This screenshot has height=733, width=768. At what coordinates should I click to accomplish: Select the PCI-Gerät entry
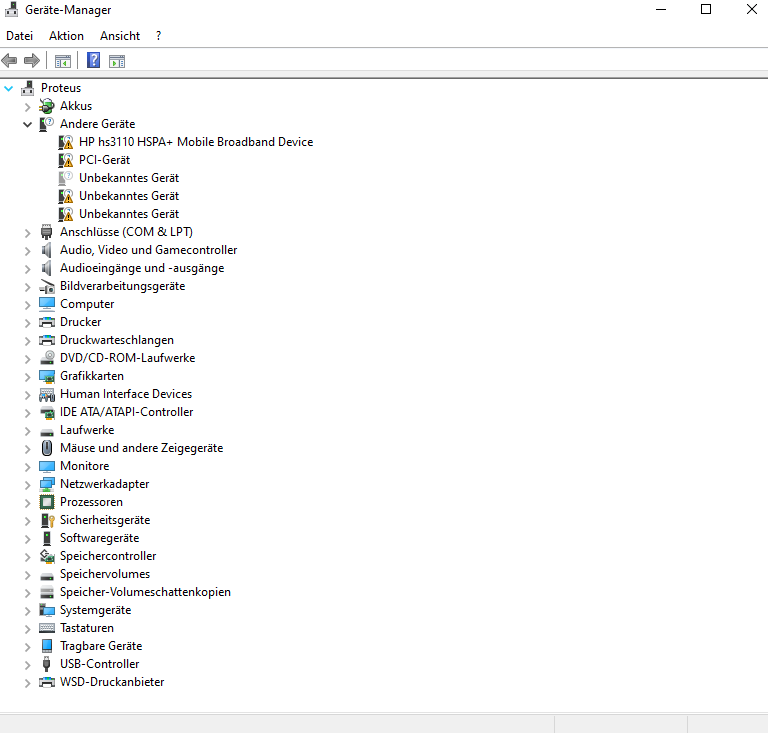click(x=104, y=160)
